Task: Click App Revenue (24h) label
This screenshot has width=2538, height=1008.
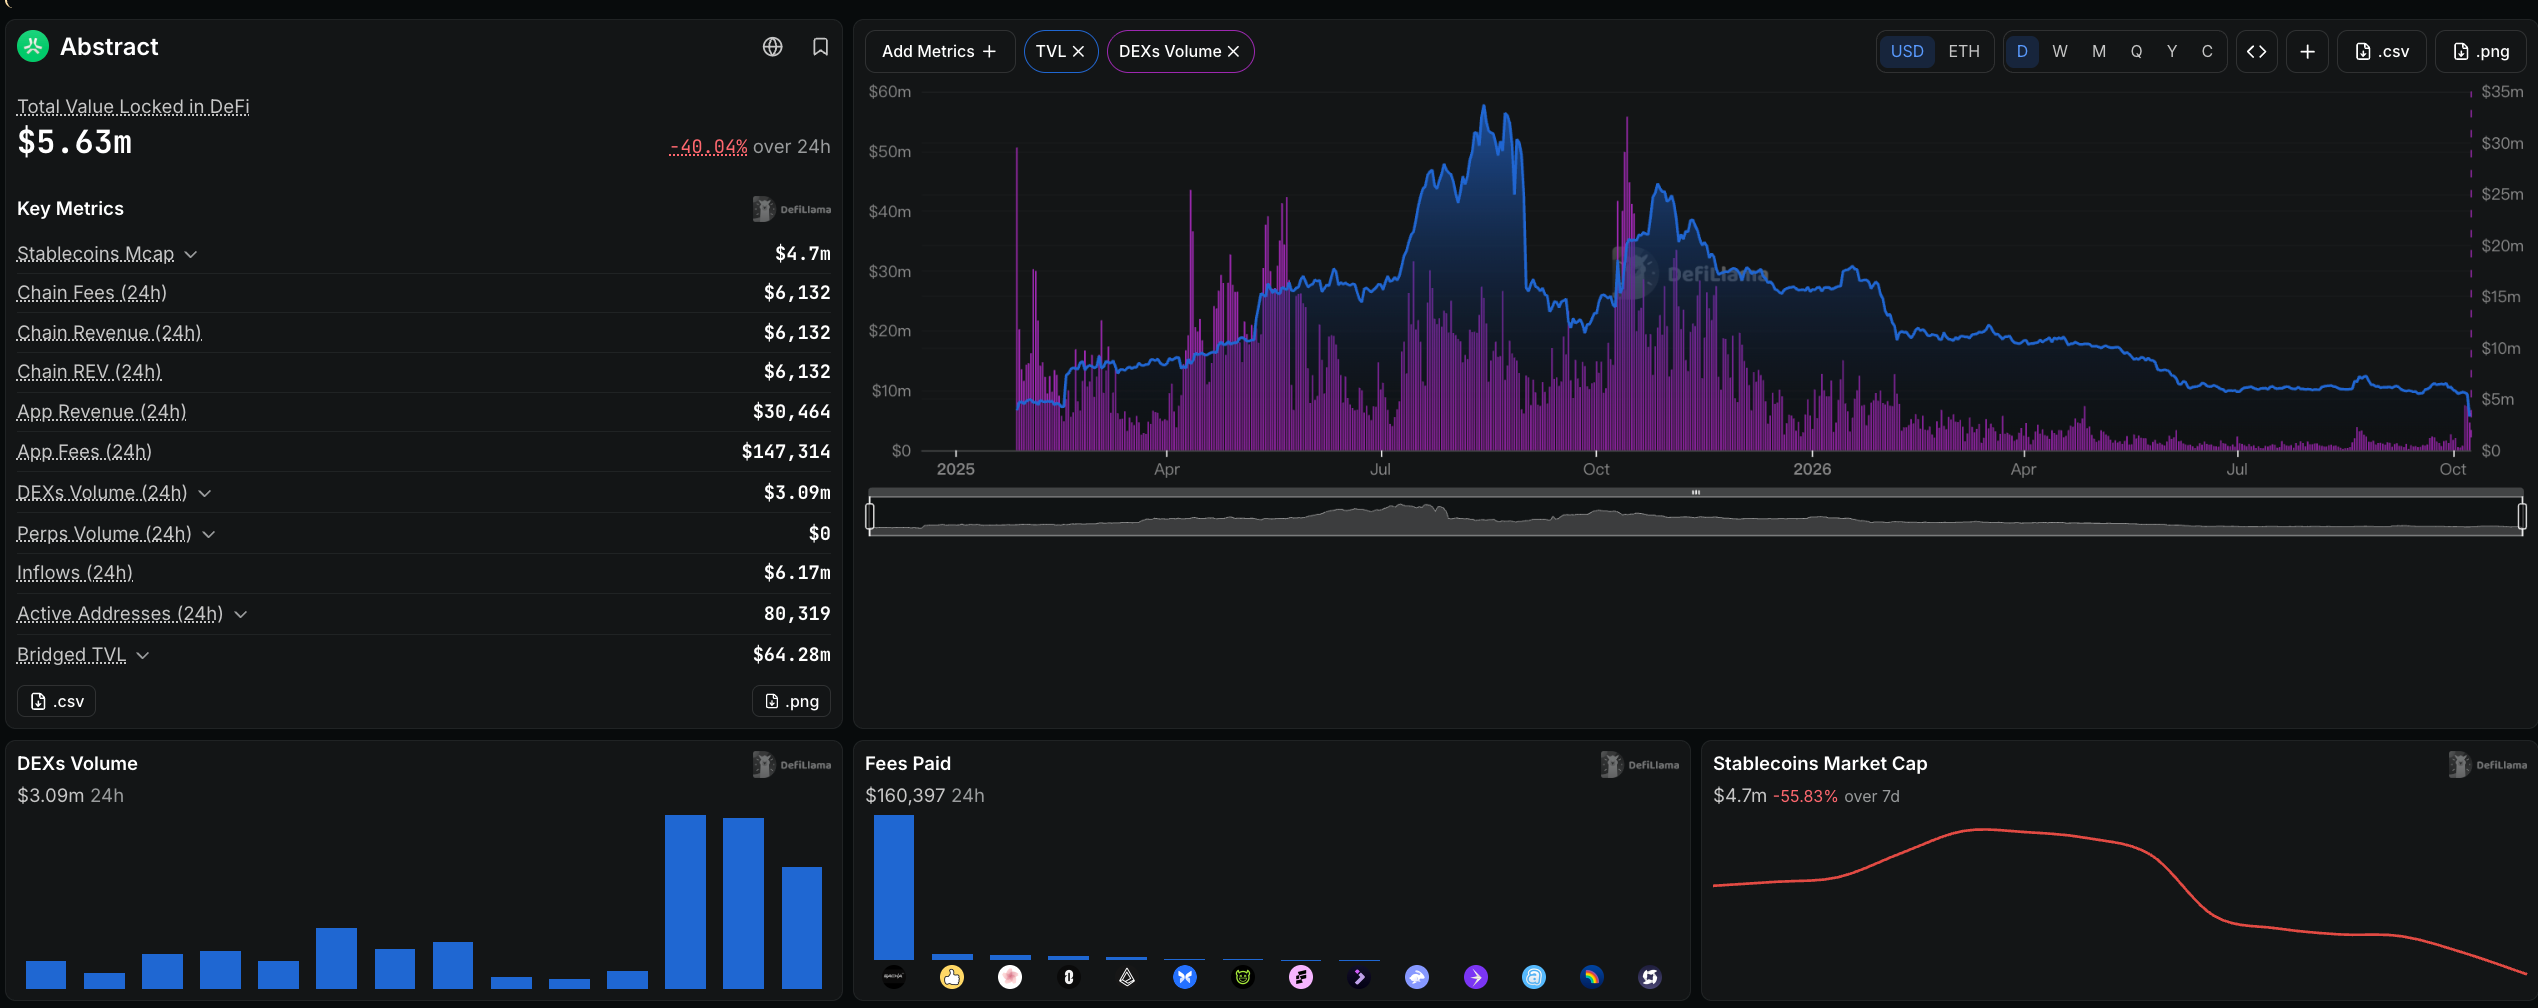Action: (x=102, y=412)
